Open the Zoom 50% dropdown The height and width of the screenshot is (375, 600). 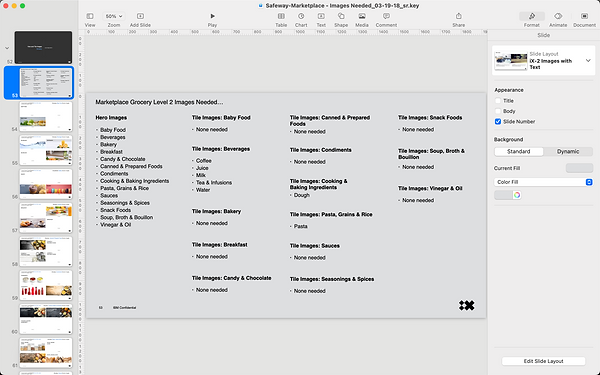(x=114, y=16)
